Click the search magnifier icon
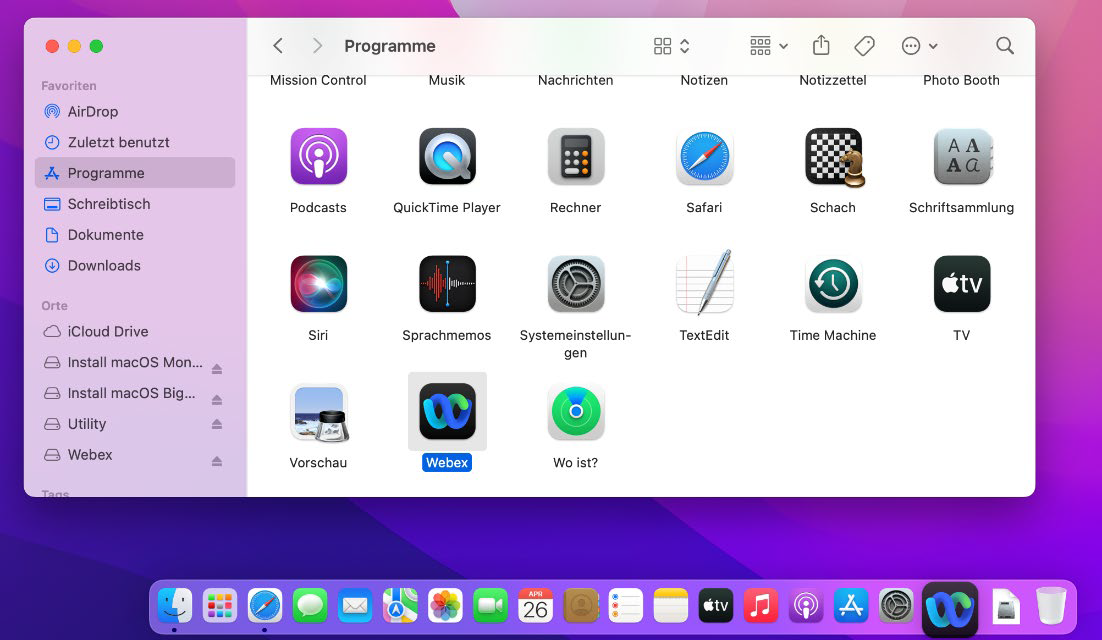The width and height of the screenshot is (1102, 640). [1005, 46]
